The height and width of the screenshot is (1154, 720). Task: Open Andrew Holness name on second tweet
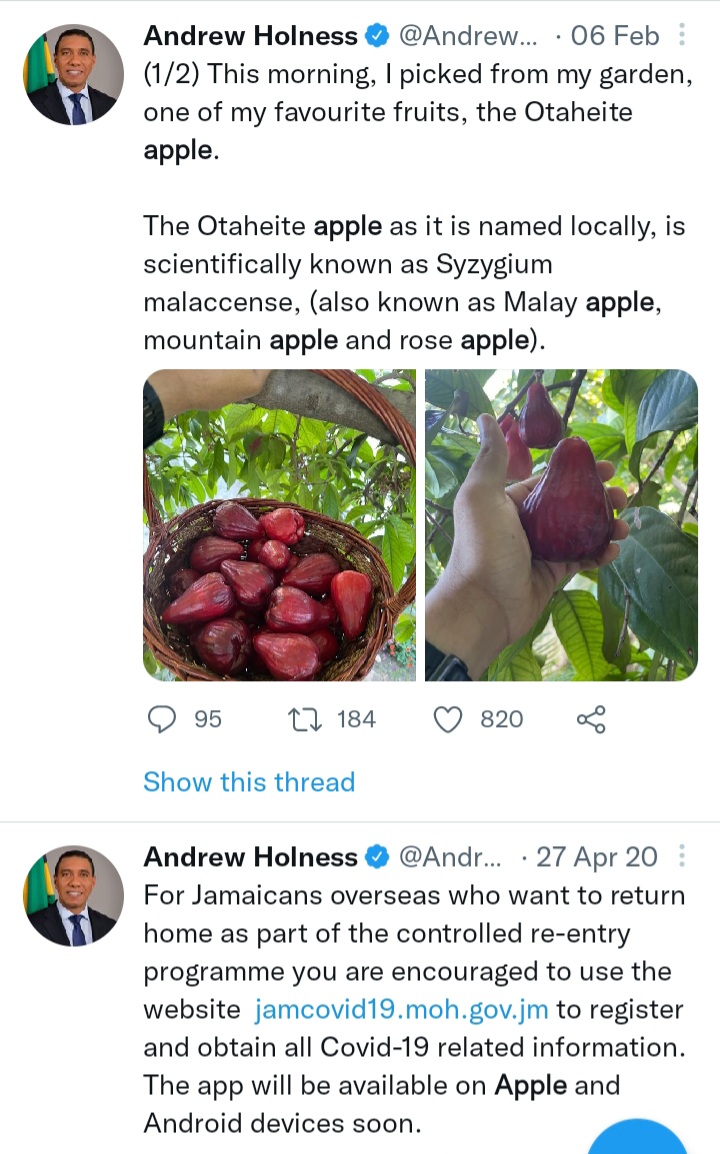pos(250,857)
